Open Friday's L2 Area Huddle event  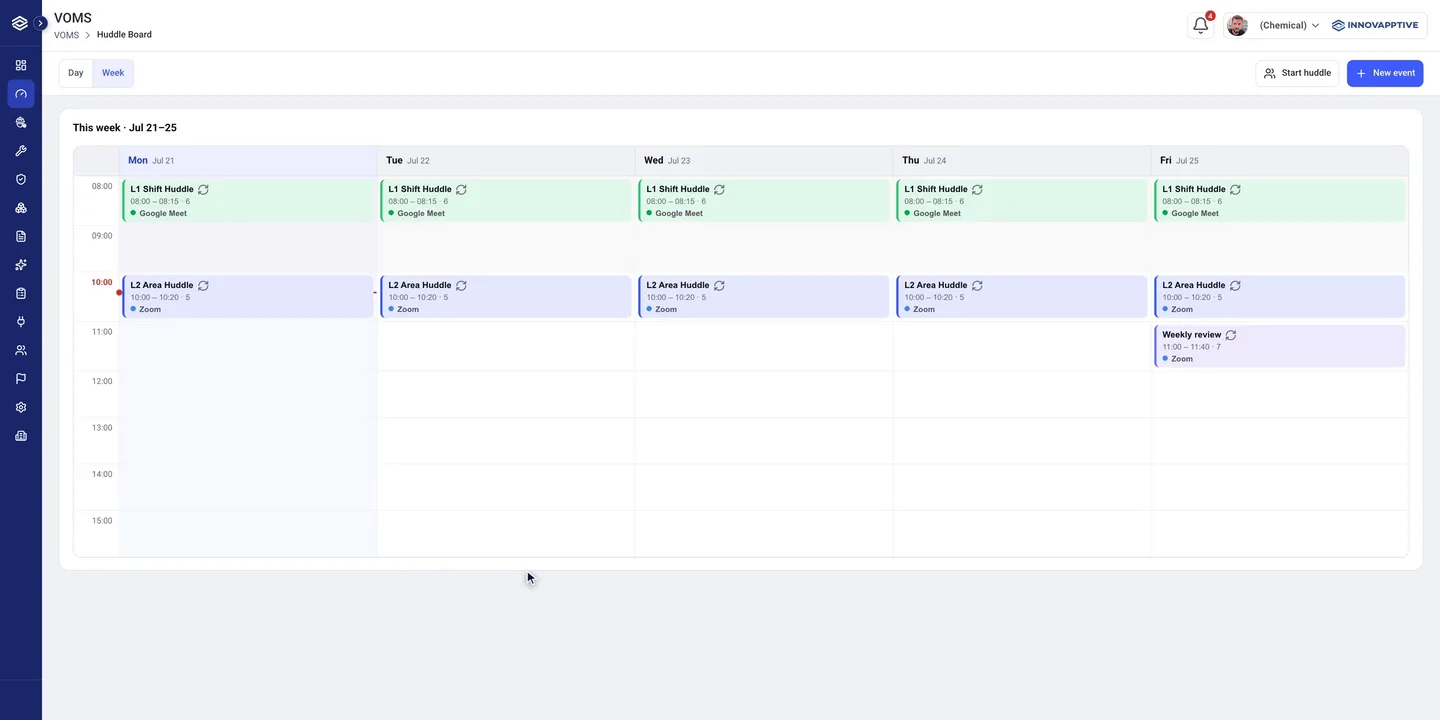click(1280, 297)
